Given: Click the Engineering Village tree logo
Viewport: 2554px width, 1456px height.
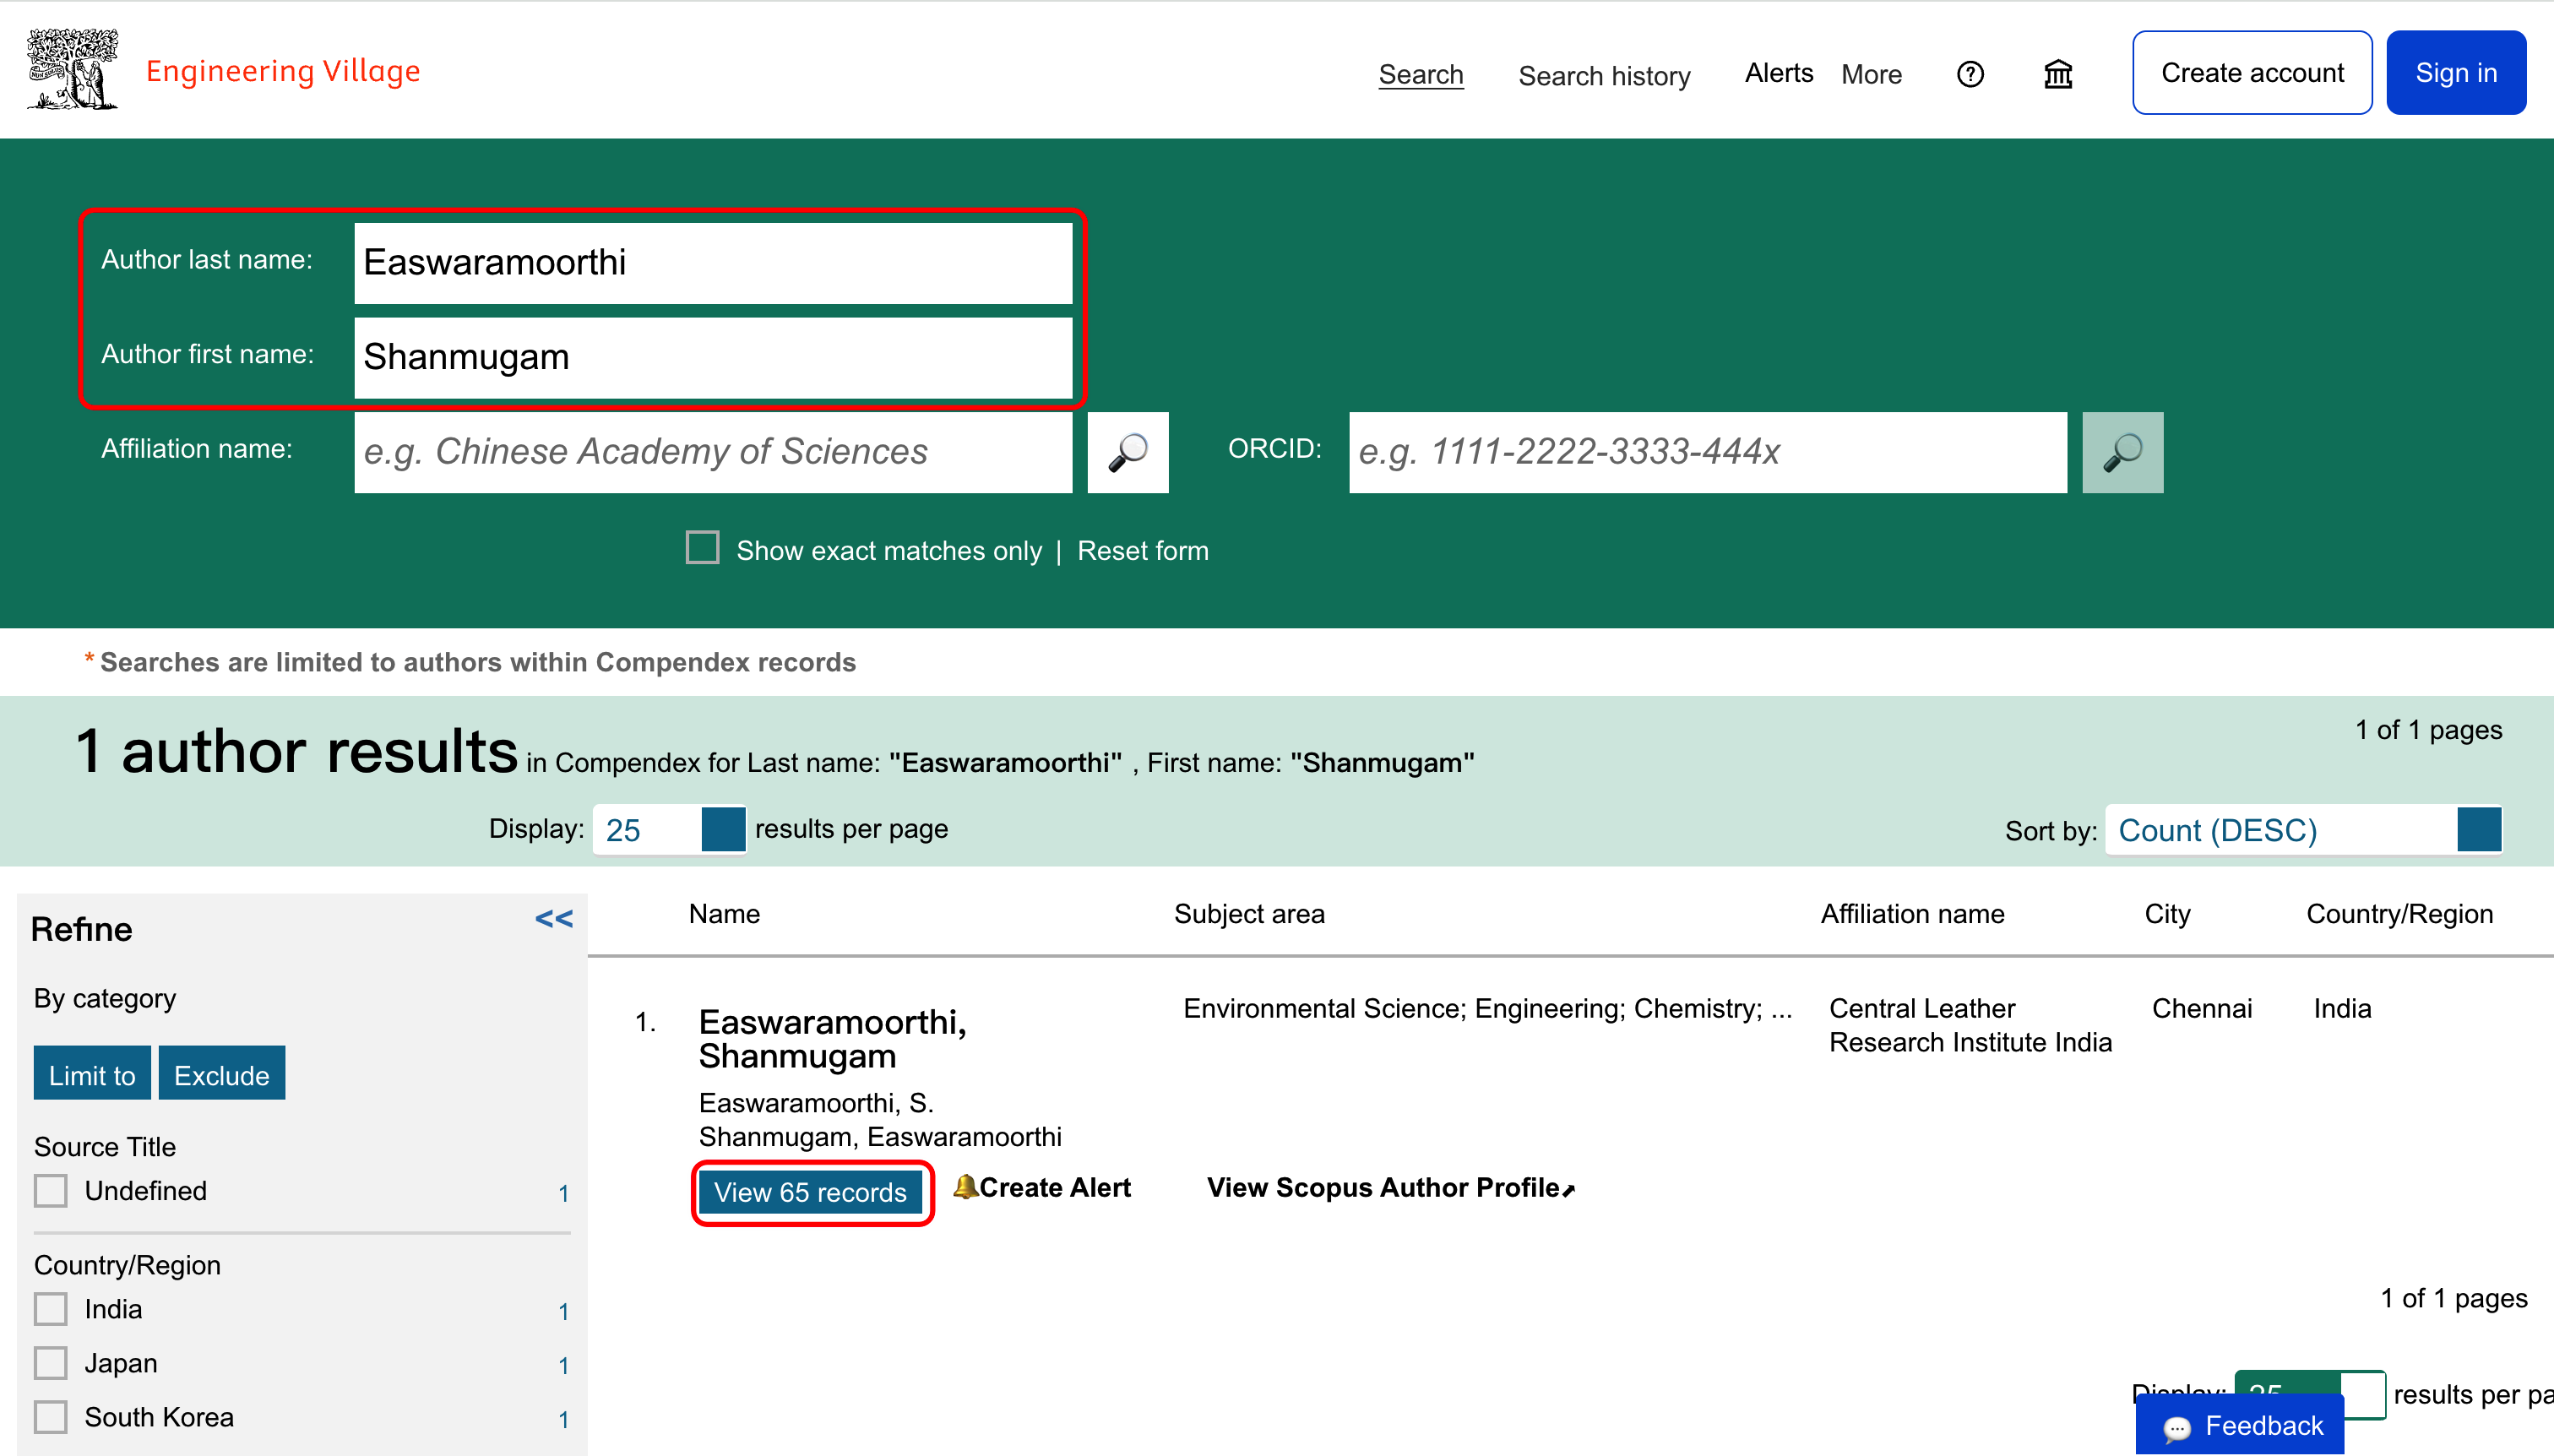Looking at the screenshot, I should click(x=72, y=70).
